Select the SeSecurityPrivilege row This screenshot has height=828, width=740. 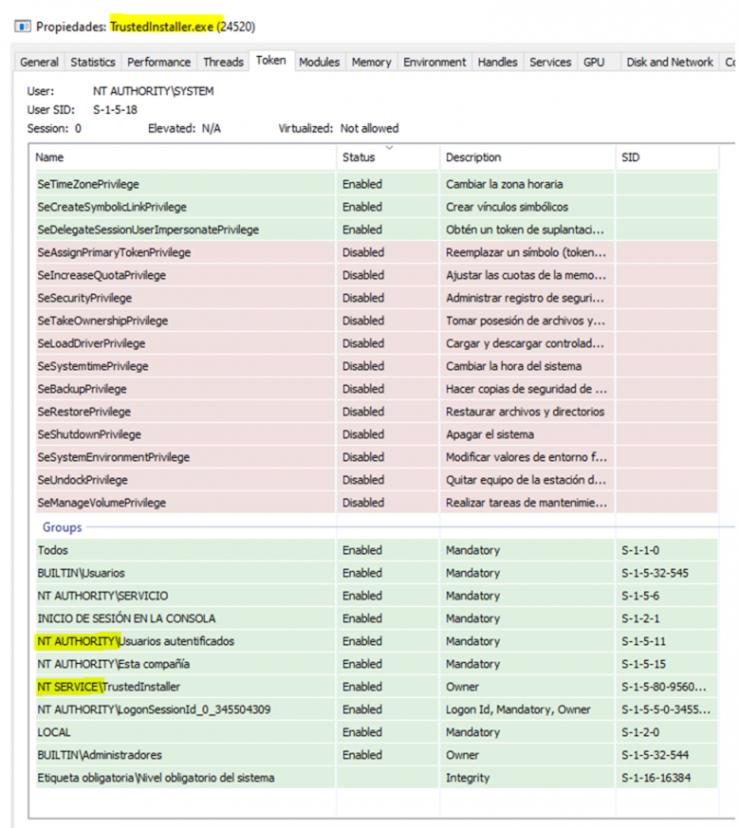coord(377,298)
